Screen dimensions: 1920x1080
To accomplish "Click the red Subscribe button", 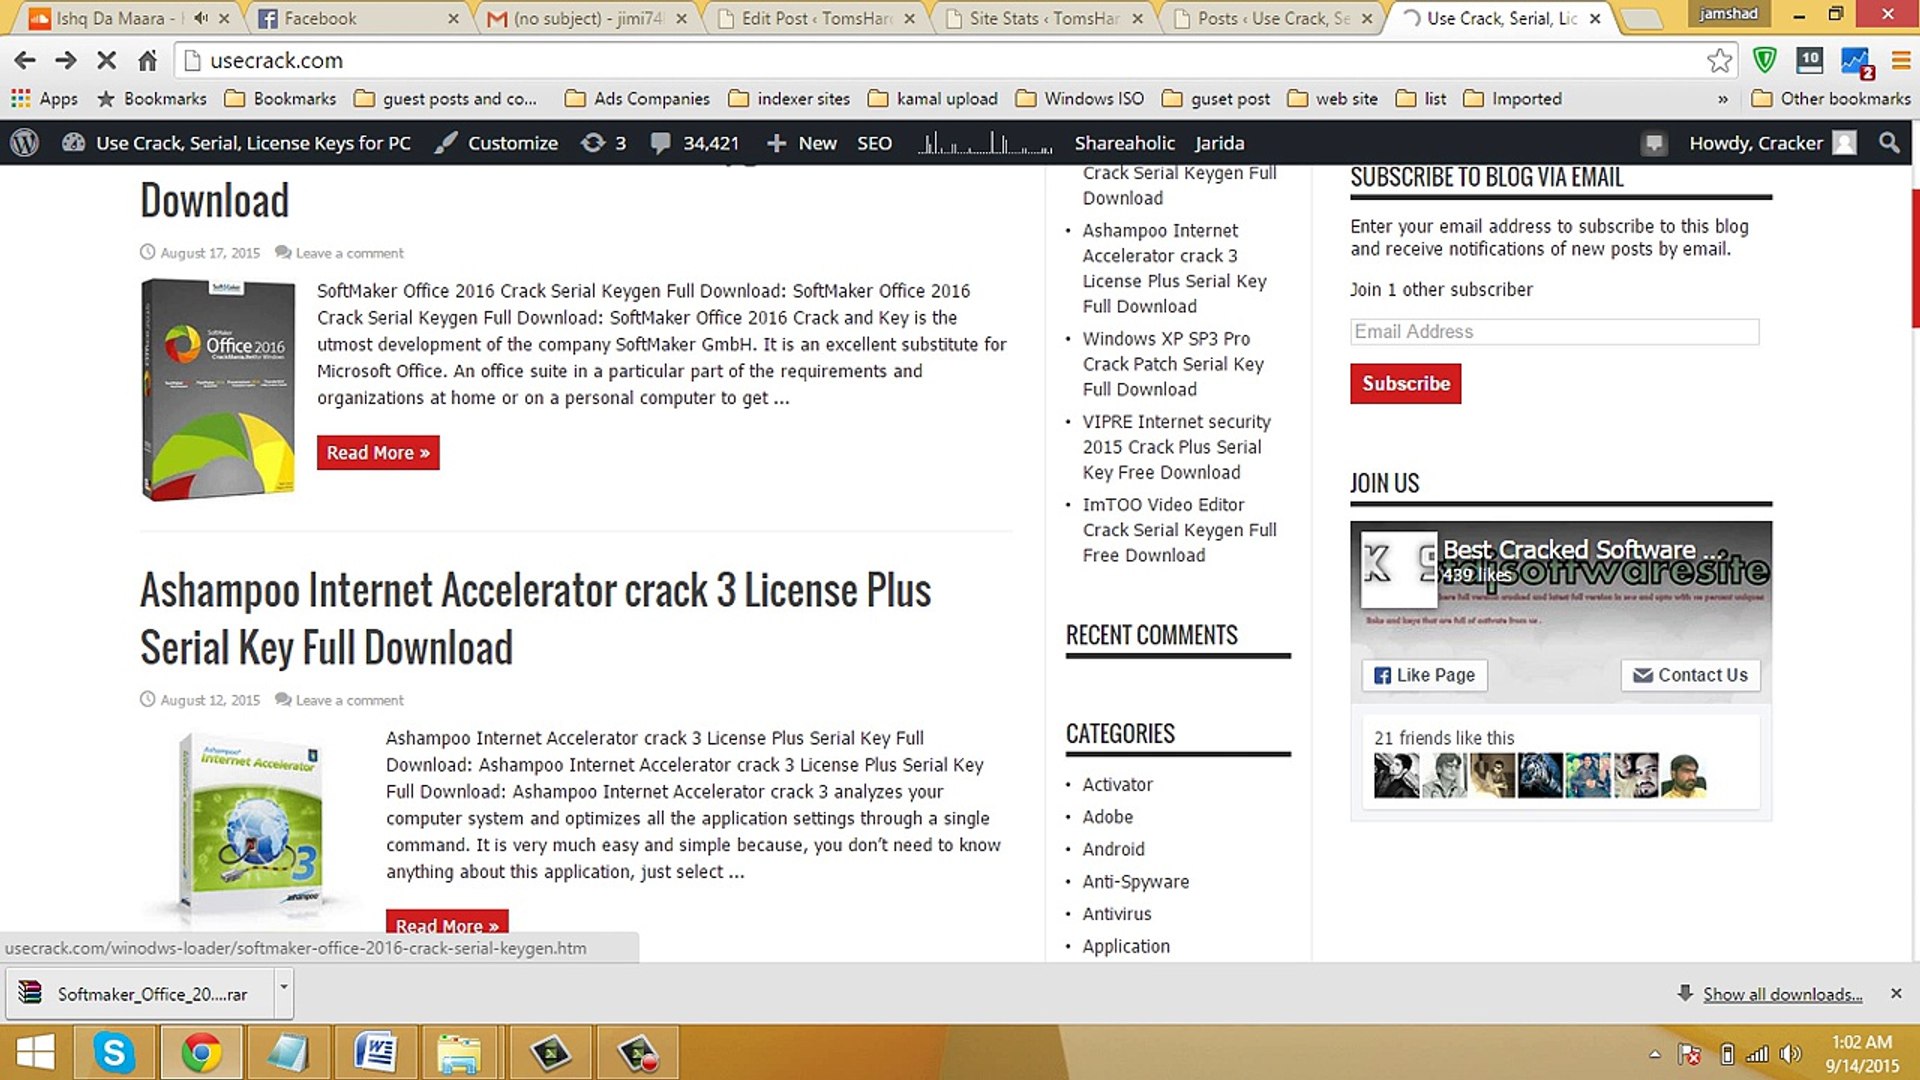I will [x=1405, y=384].
